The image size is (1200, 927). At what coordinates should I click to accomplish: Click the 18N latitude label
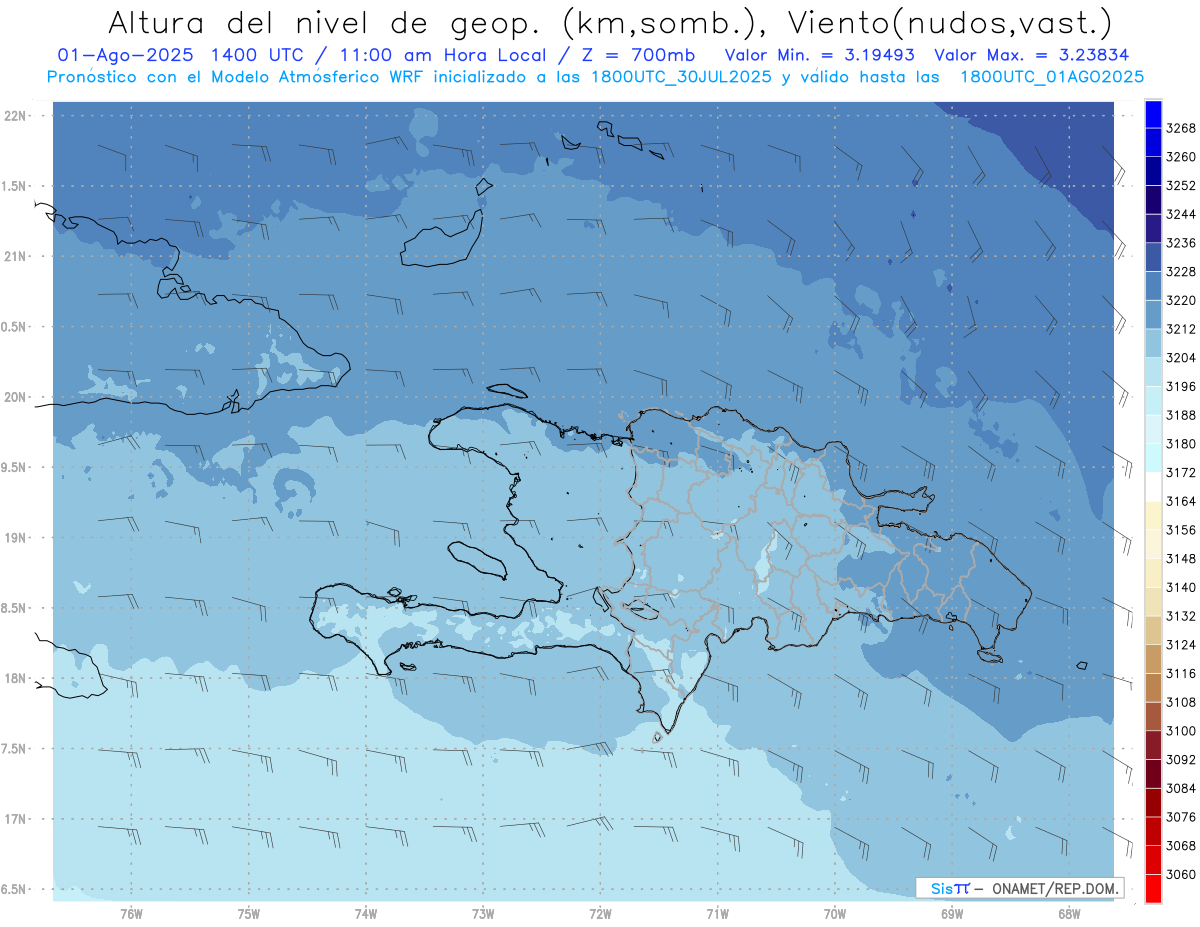(x=15, y=678)
